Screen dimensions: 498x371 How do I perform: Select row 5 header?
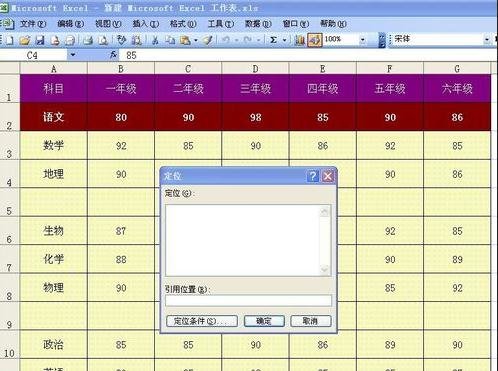click(10, 202)
